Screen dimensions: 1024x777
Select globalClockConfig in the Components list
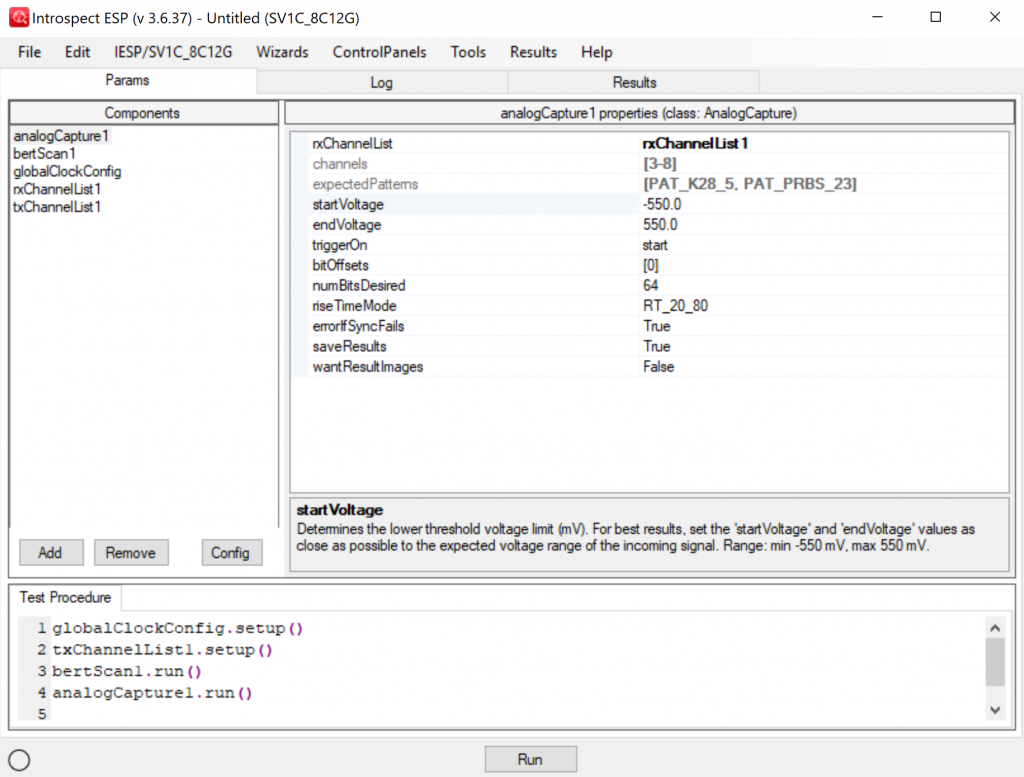pos(67,171)
